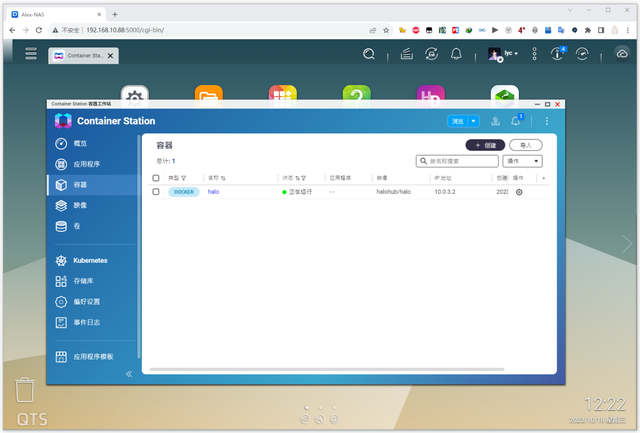Screen dimensions: 640x433
Task: Open the 浏览 dropdown arrow in header
Action: tap(474, 121)
